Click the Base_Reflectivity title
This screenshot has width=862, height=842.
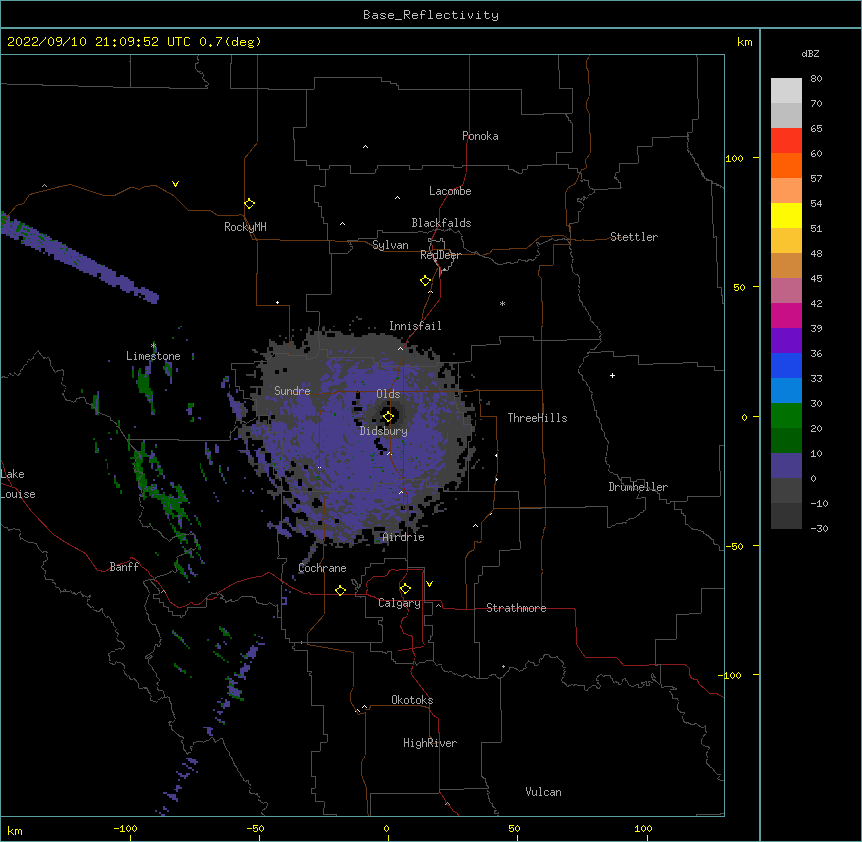431,15
